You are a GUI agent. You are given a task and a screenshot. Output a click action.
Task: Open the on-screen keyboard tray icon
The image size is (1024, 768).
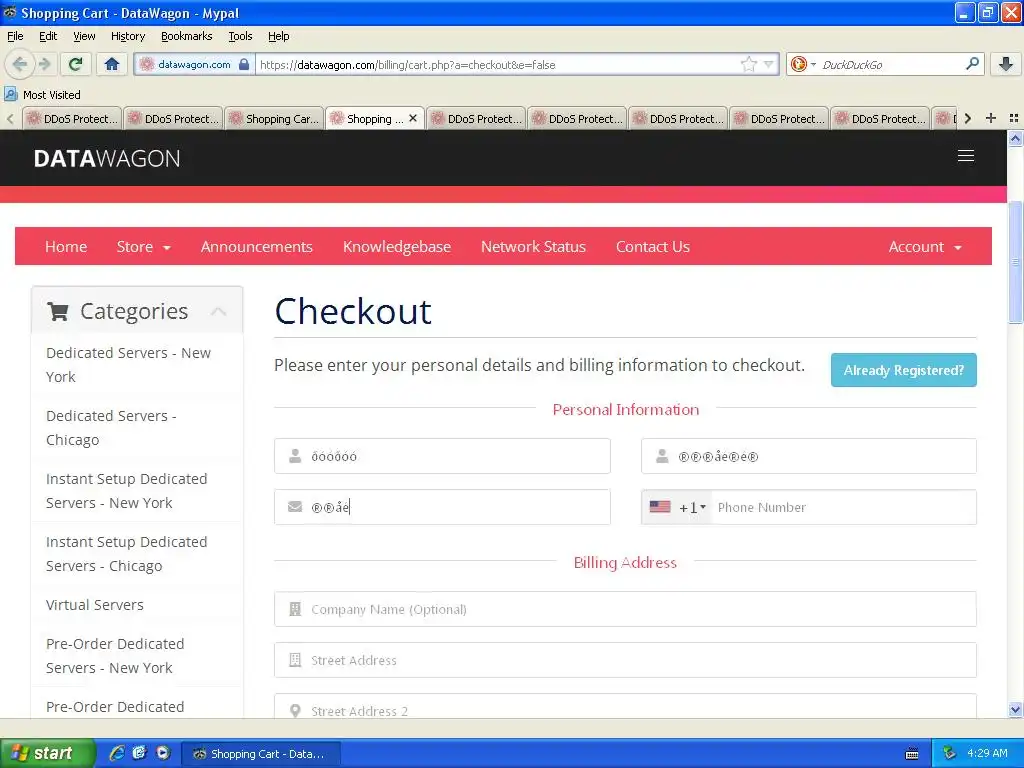click(x=912, y=754)
